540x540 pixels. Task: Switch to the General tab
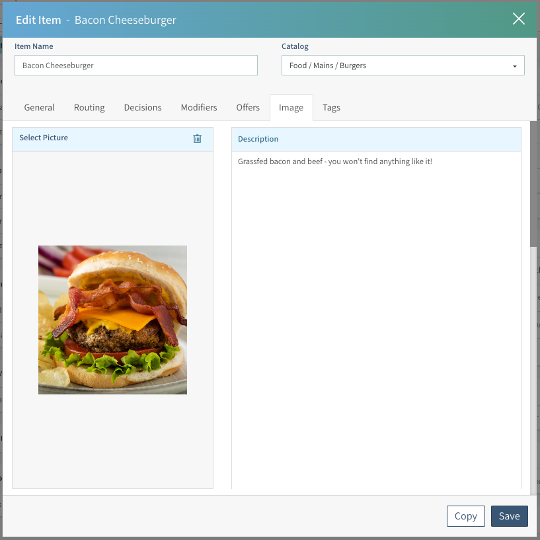click(39, 108)
